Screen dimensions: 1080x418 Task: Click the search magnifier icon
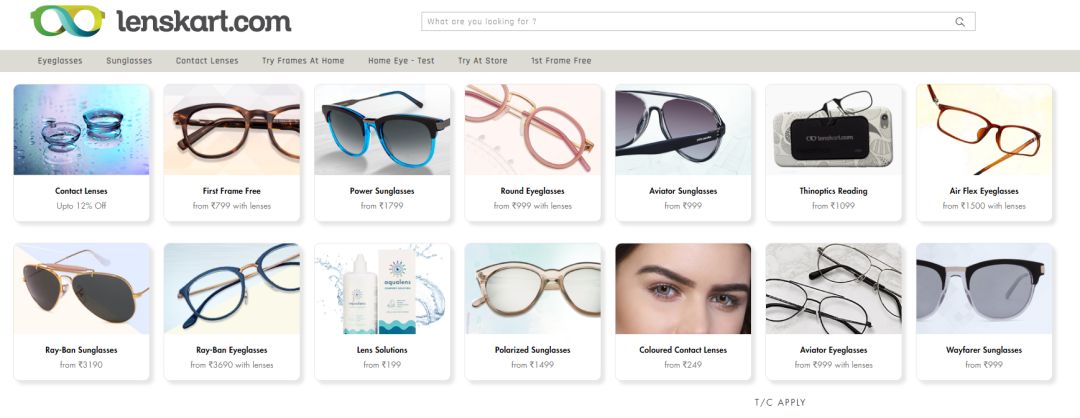960,22
